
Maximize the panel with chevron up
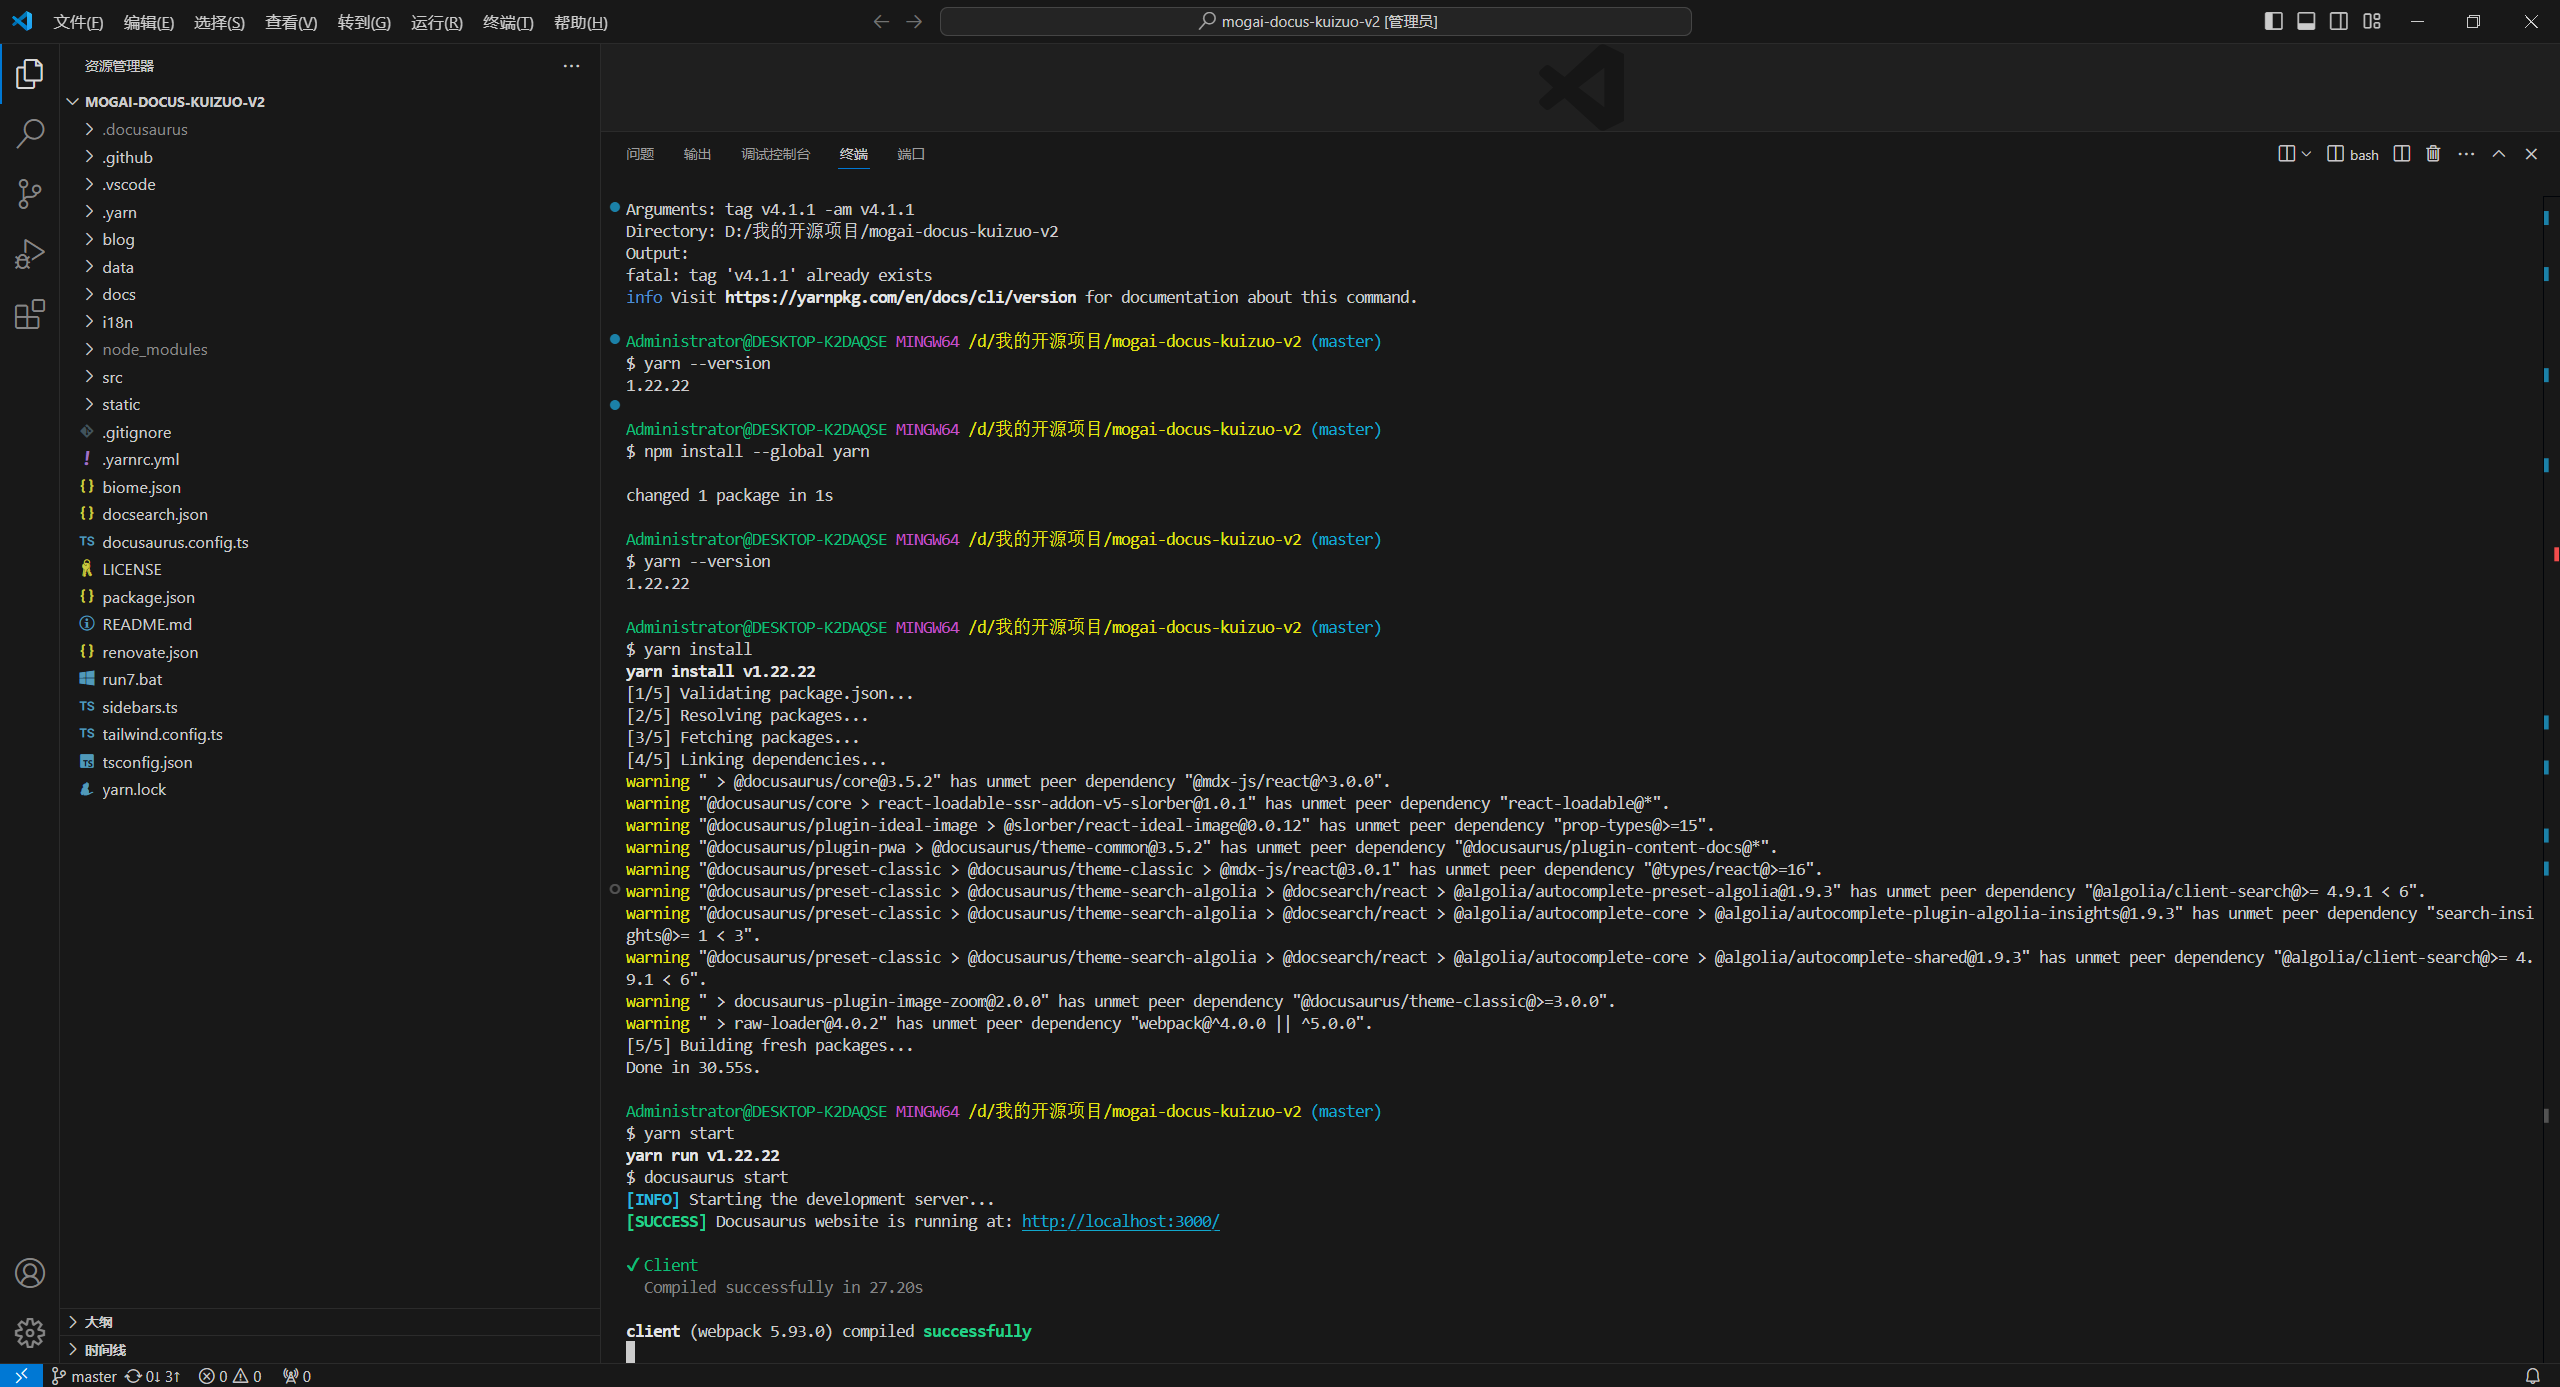(x=2499, y=153)
